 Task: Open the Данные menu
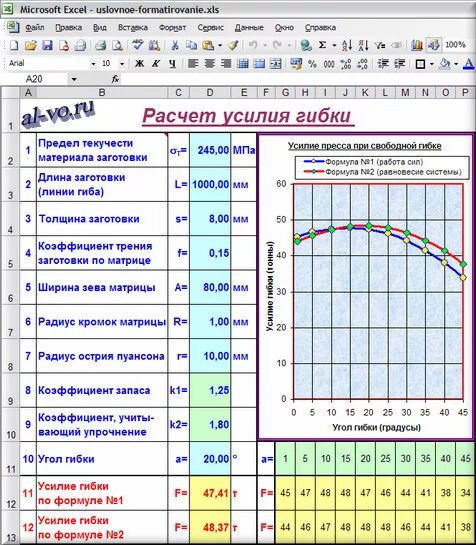point(249,27)
